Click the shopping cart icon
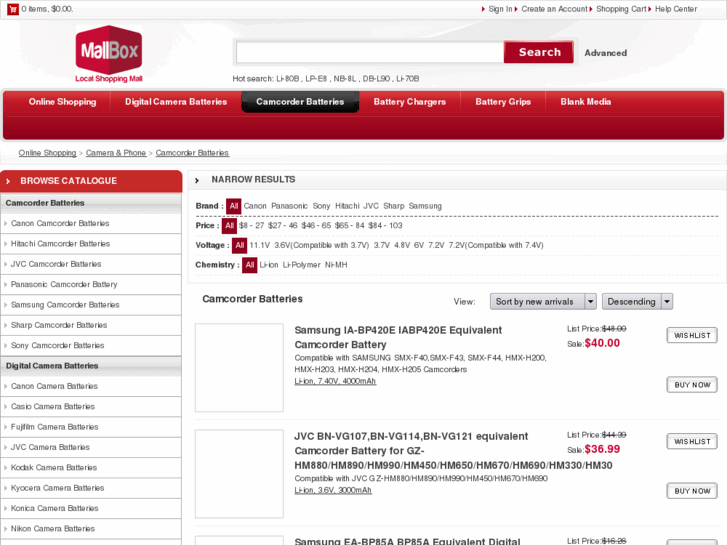The height and width of the screenshot is (545, 727). [x=13, y=9]
